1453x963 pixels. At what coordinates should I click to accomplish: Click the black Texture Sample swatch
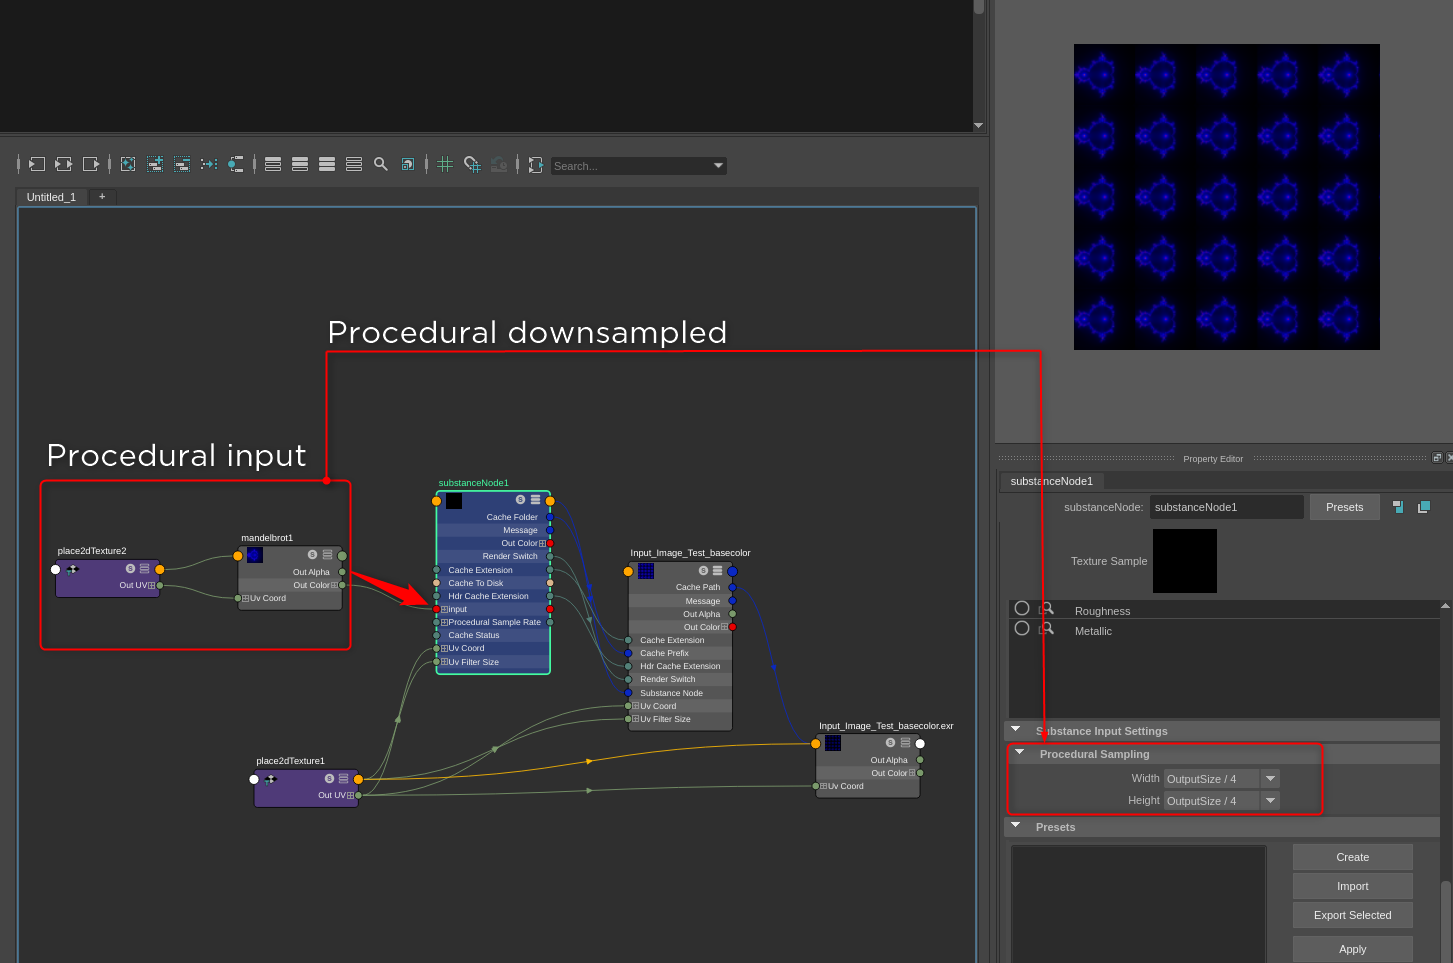tap(1184, 561)
